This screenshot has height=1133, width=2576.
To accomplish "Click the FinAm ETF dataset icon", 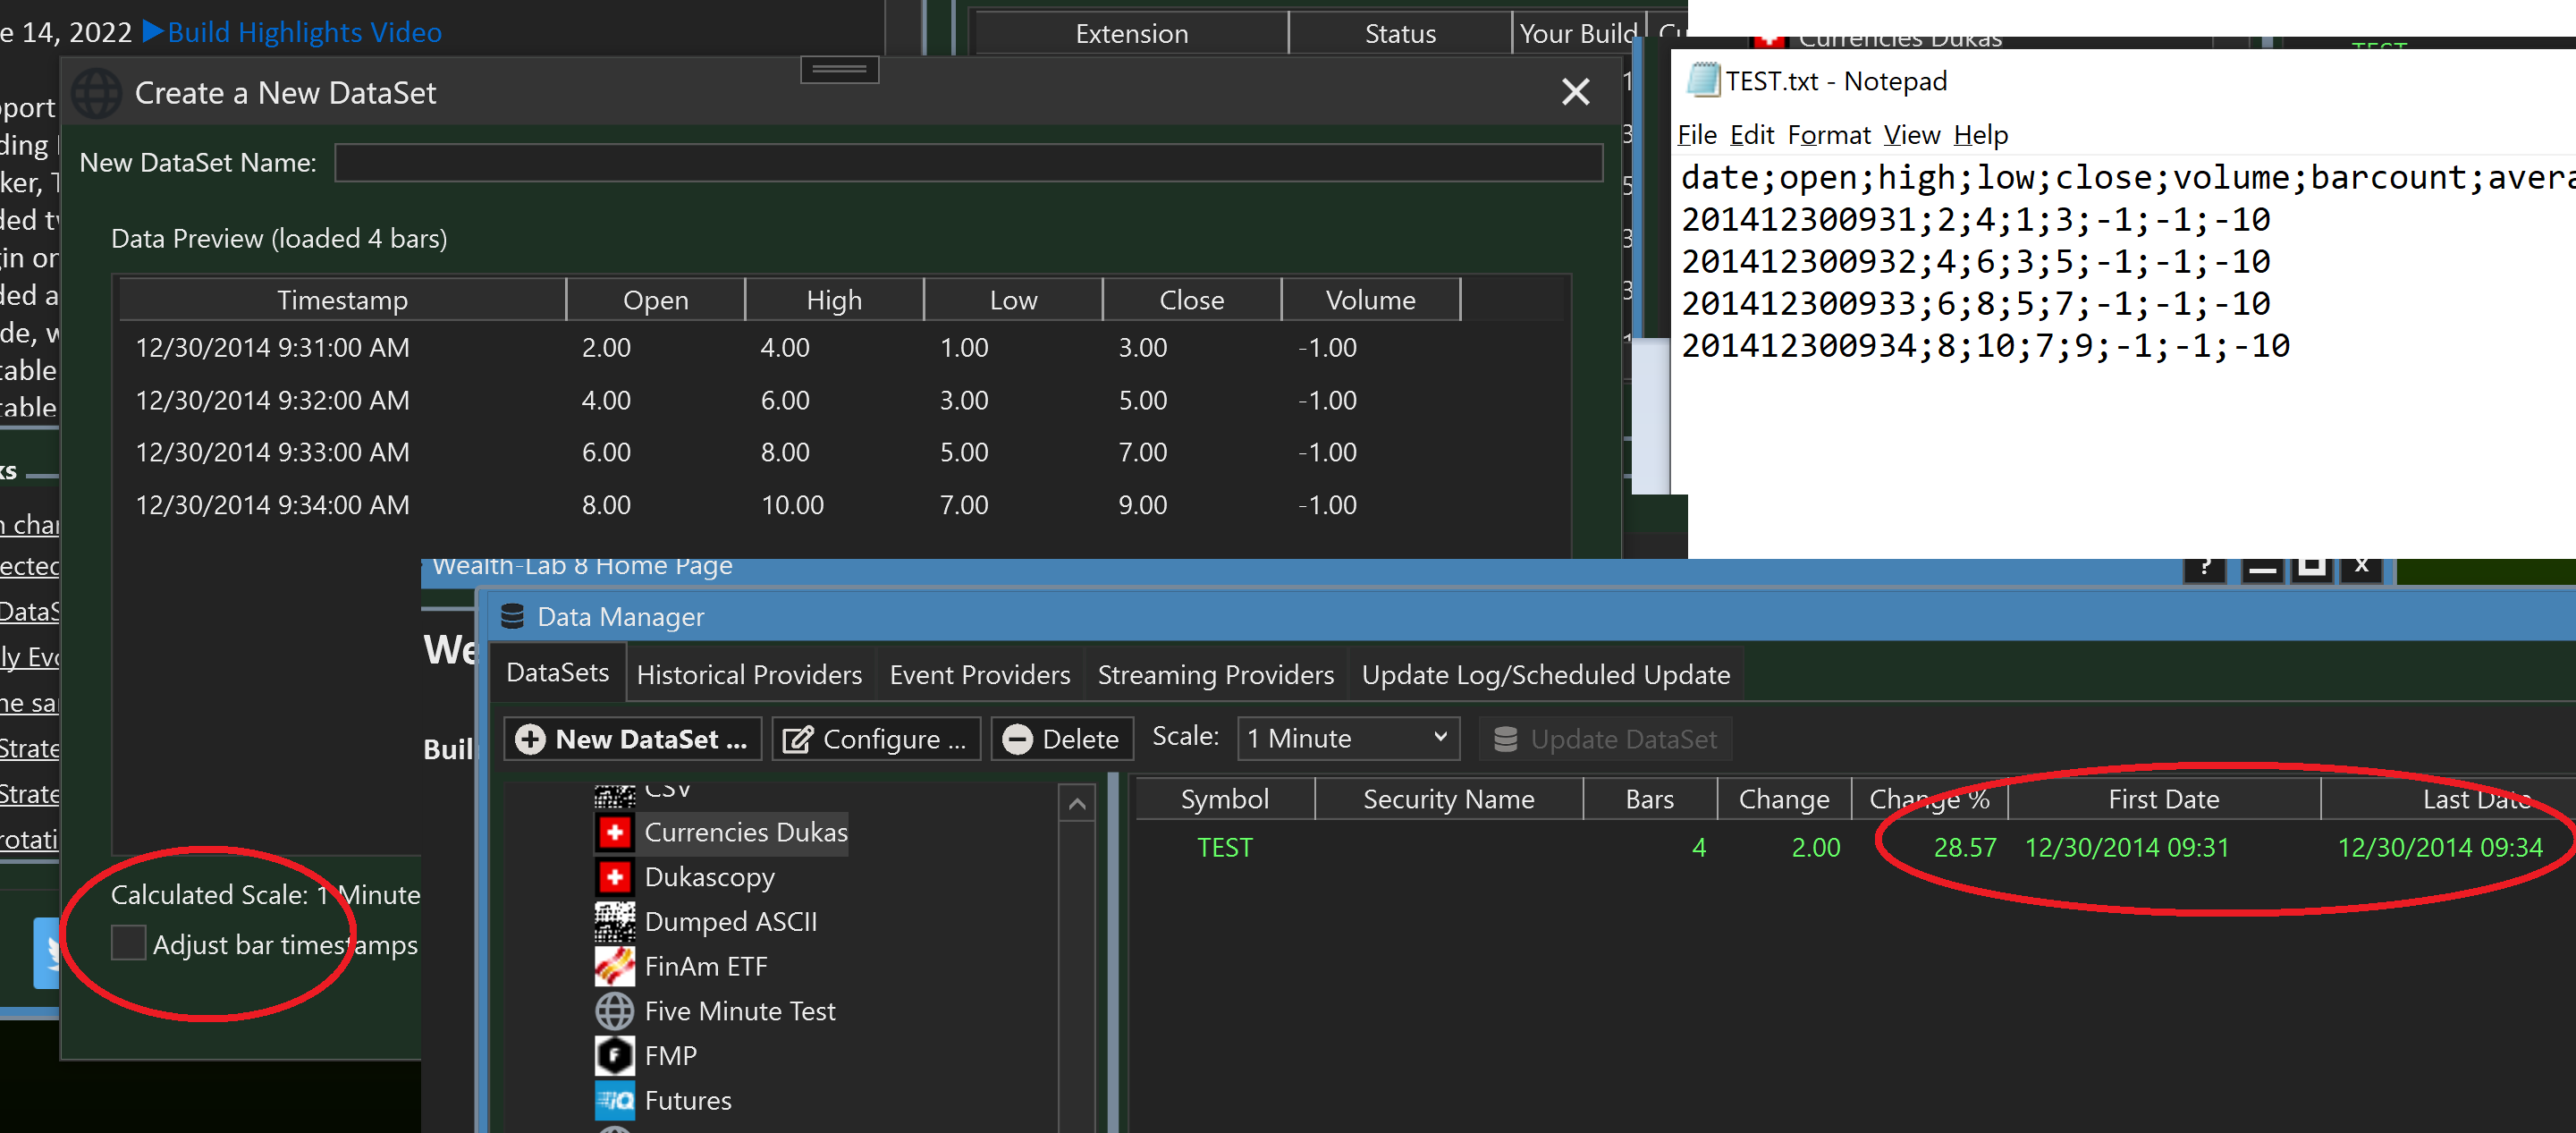I will coord(614,966).
